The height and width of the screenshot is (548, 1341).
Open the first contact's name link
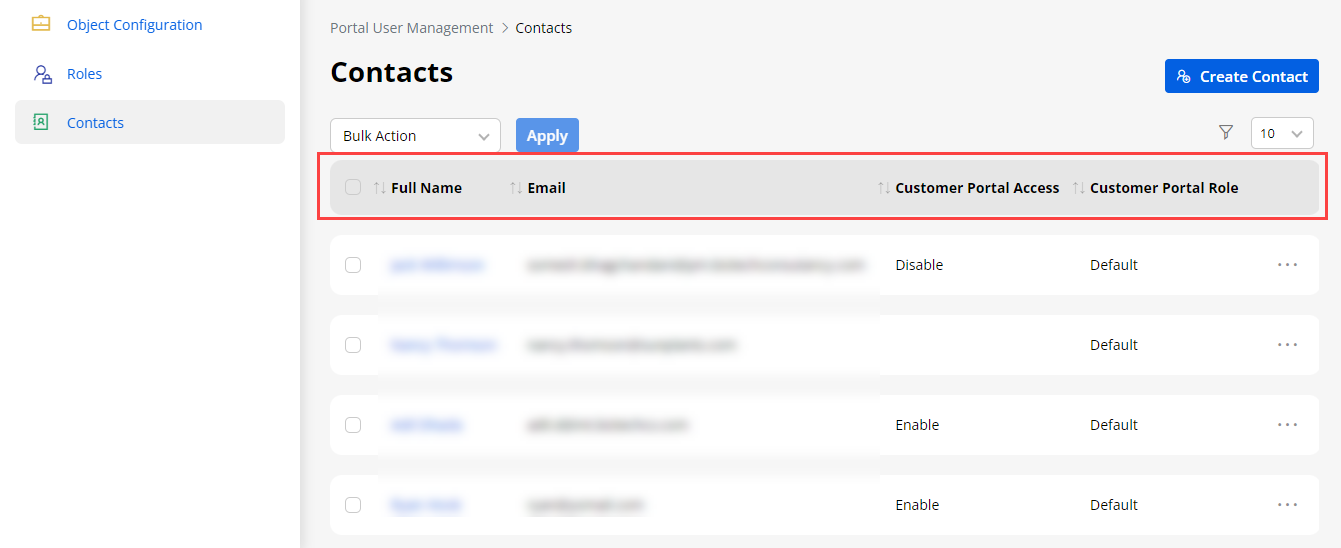click(x=437, y=265)
